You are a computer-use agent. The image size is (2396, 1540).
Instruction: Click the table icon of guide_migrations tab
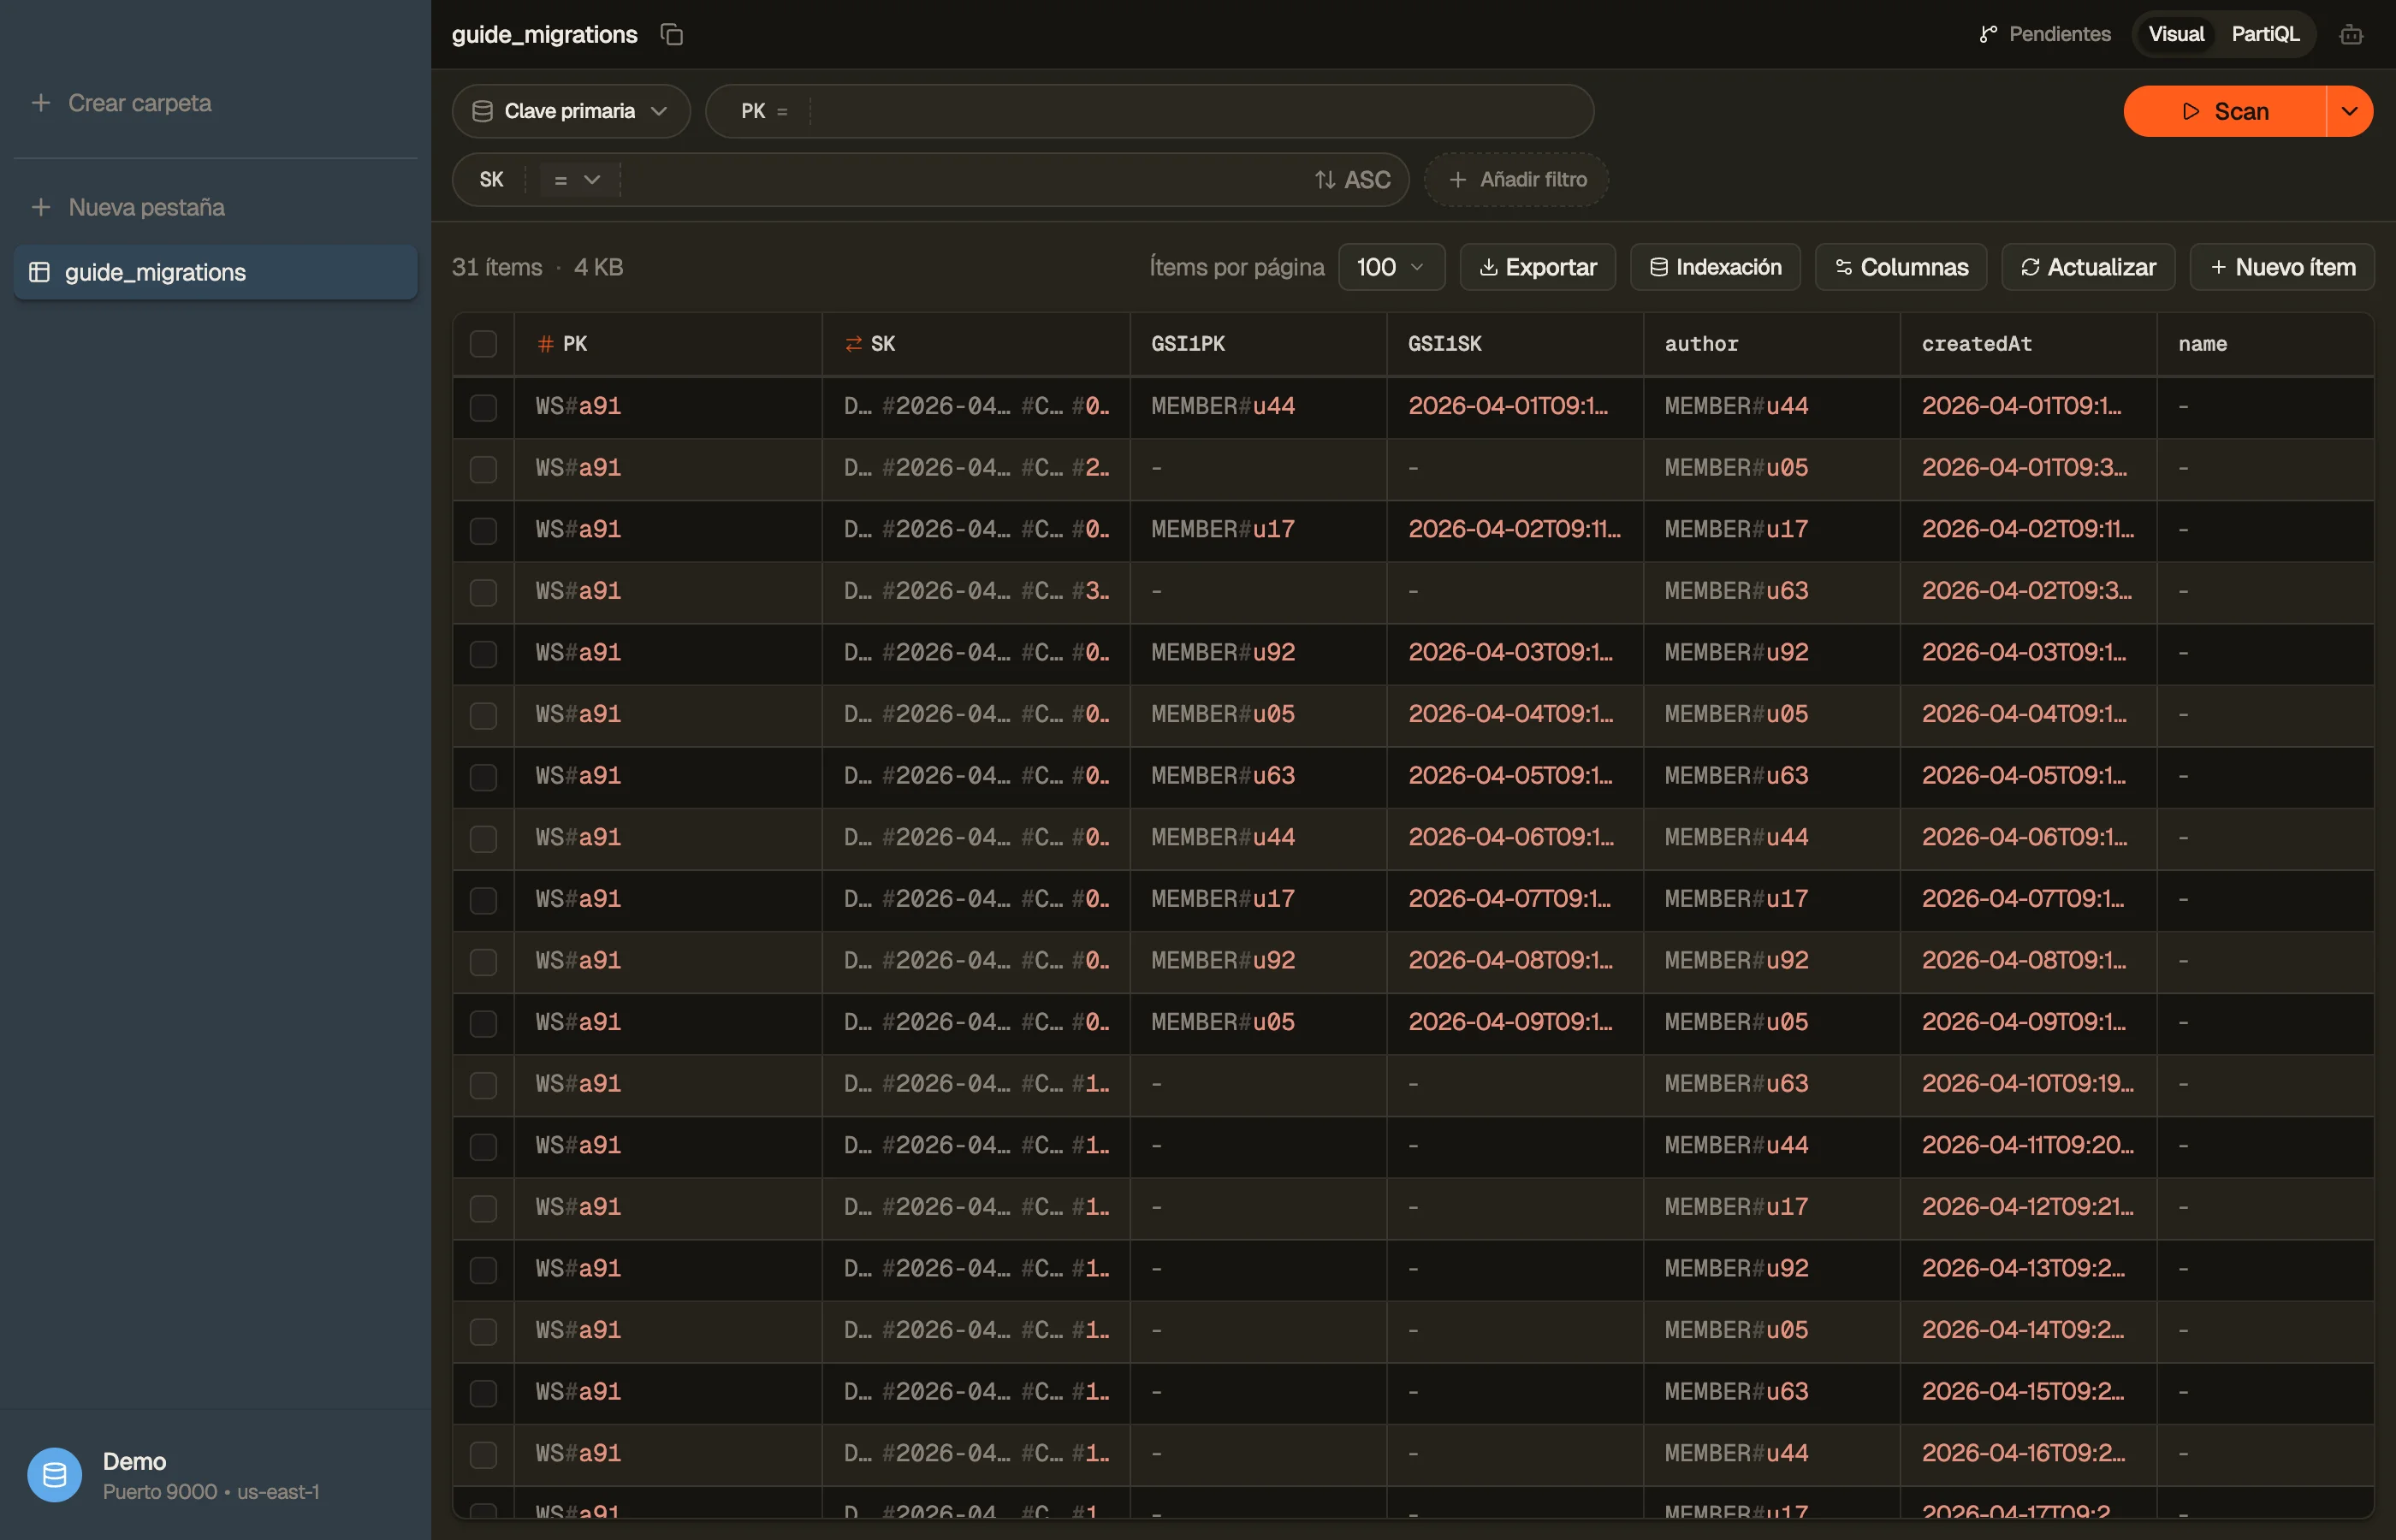pos(39,272)
